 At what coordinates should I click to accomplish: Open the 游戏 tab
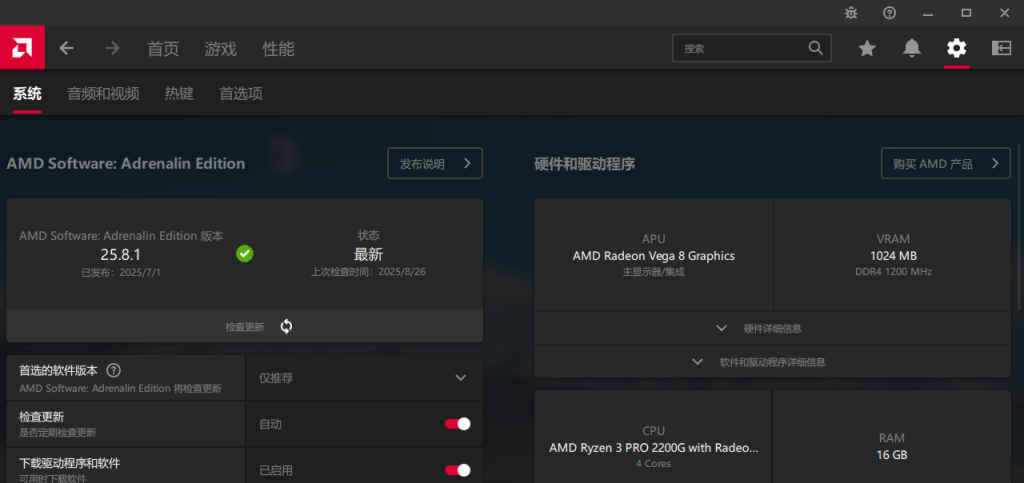pyautogui.click(x=221, y=49)
